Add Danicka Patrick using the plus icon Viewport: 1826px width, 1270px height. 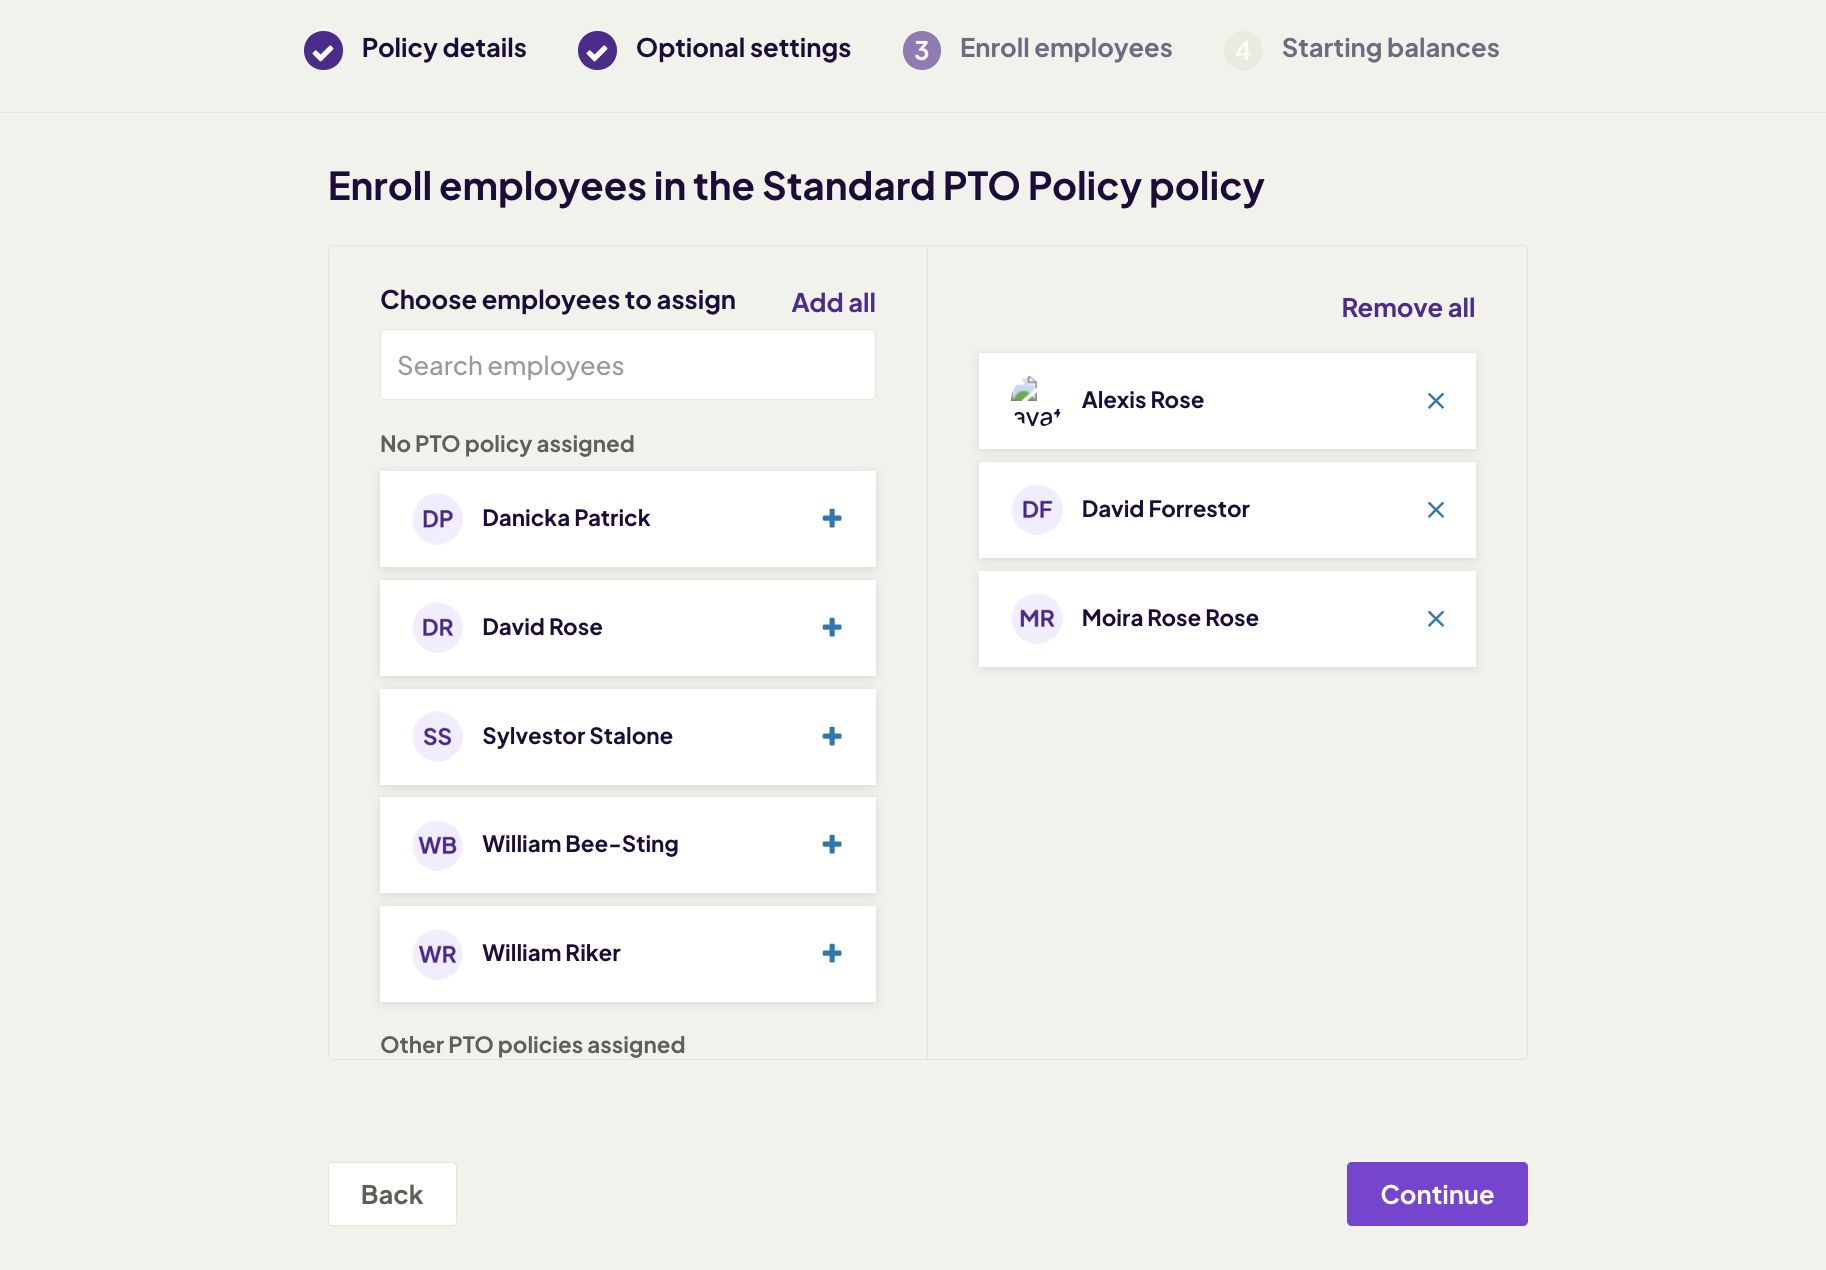(831, 519)
